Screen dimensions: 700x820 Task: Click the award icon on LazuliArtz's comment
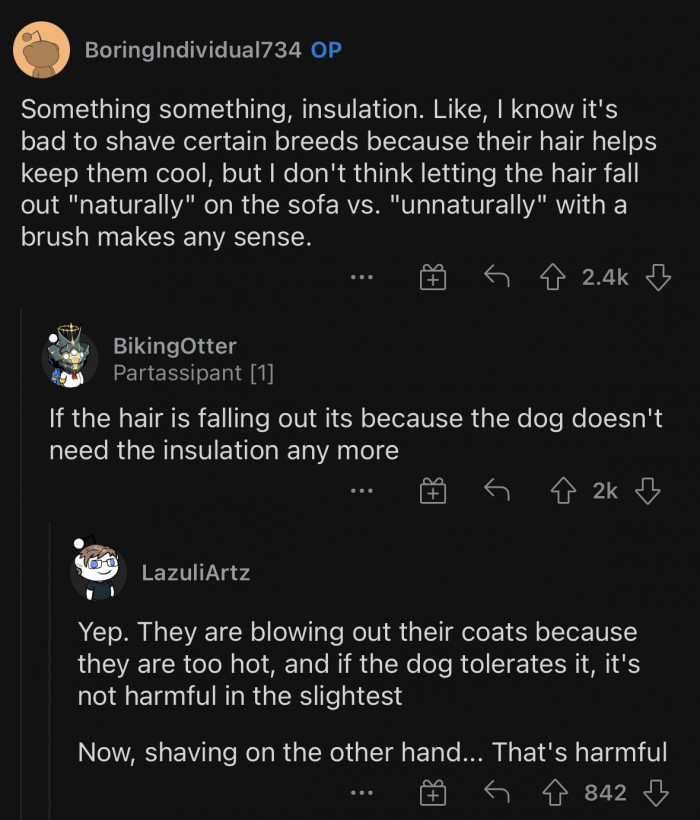(x=431, y=794)
